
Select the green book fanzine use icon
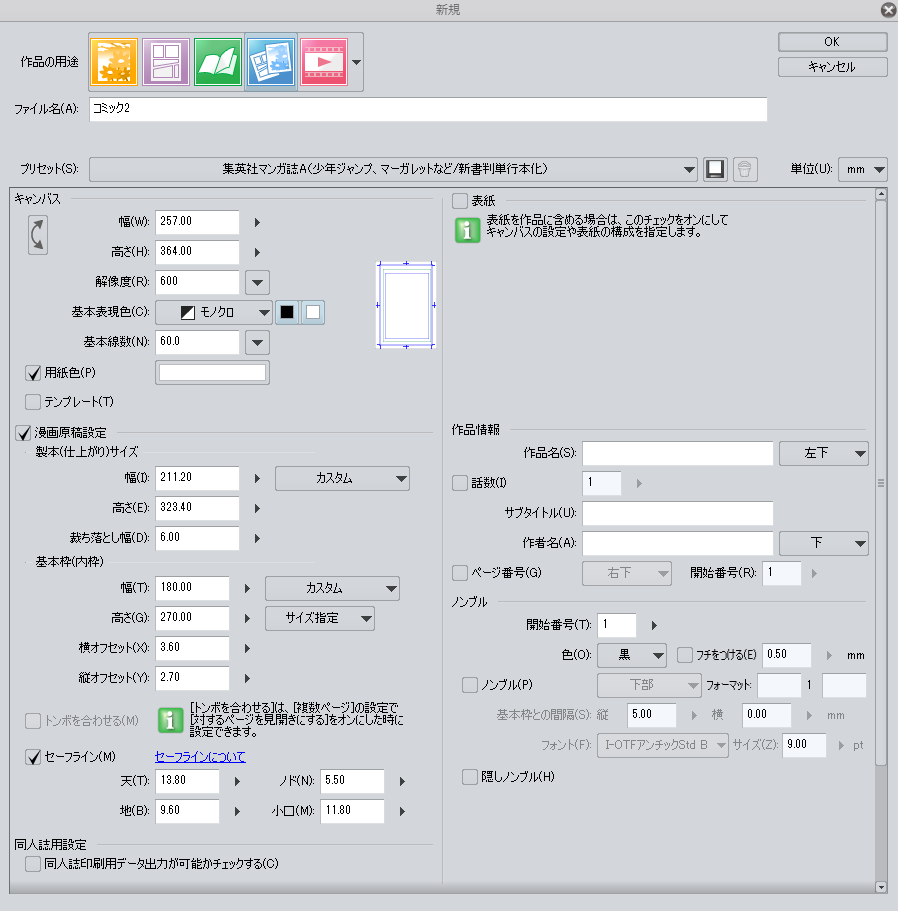(x=218, y=62)
